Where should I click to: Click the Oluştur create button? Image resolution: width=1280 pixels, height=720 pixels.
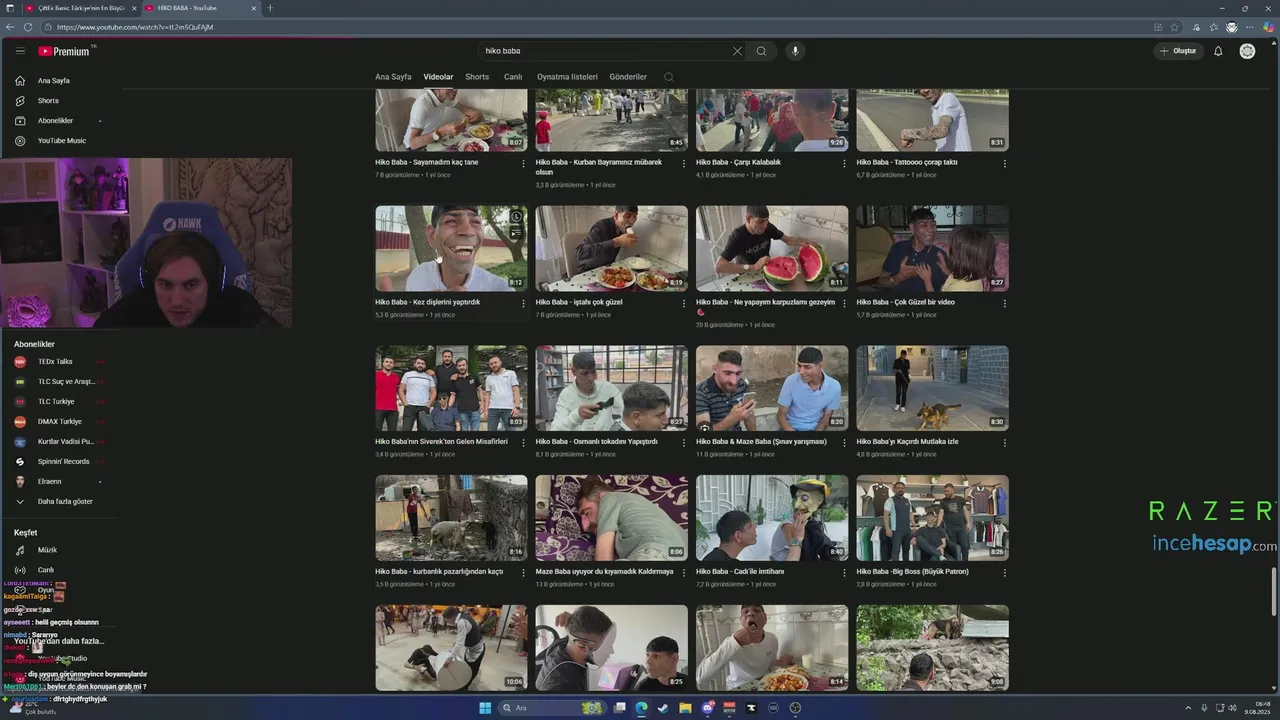[x=1178, y=51]
